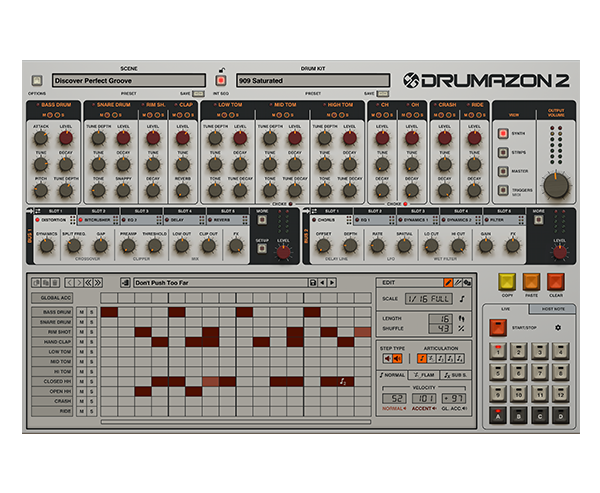
Task: Open the Sub S. tab
Action: point(456,375)
